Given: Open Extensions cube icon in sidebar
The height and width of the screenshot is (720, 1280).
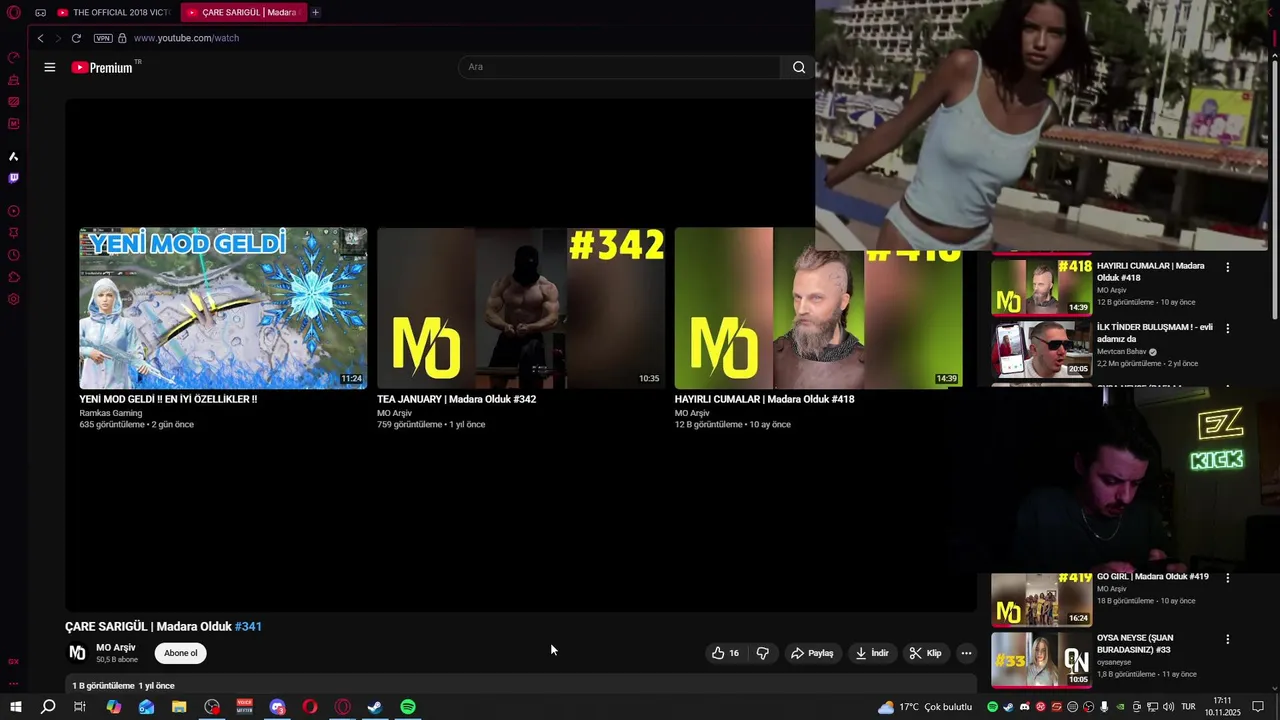Looking at the screenshot, I should tap(14, 277).
